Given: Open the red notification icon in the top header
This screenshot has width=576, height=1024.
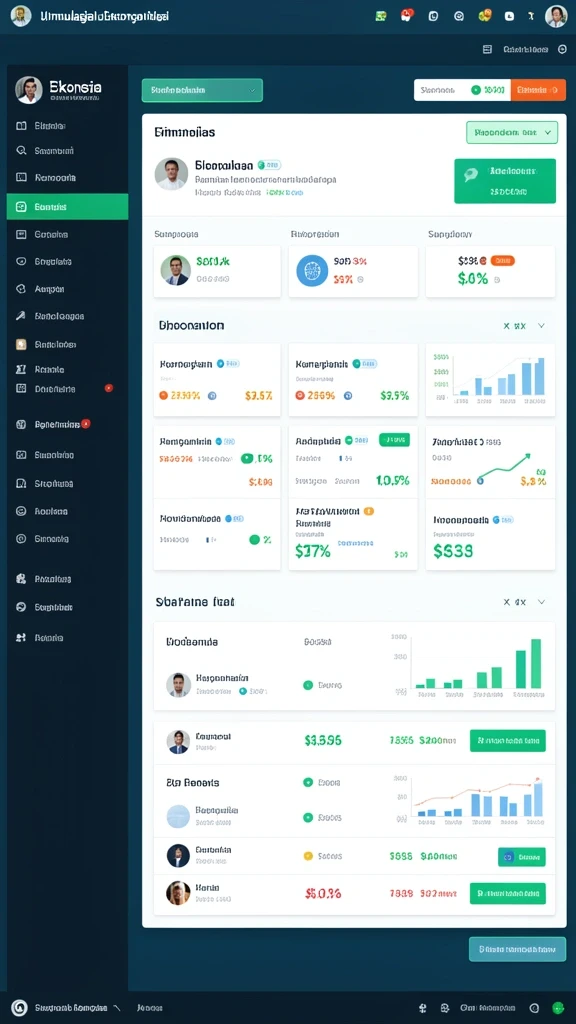Looking at the screenshot, I should click(x=407, y=16).
